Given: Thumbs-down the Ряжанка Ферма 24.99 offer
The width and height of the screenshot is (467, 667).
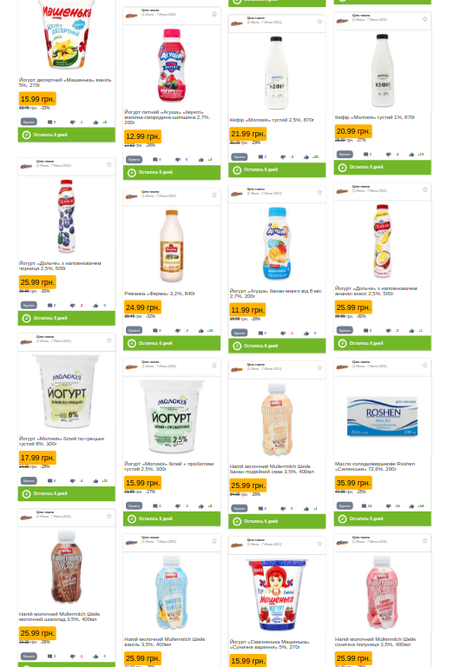Looking at the screenshot, I should click(x=178, y=331).
